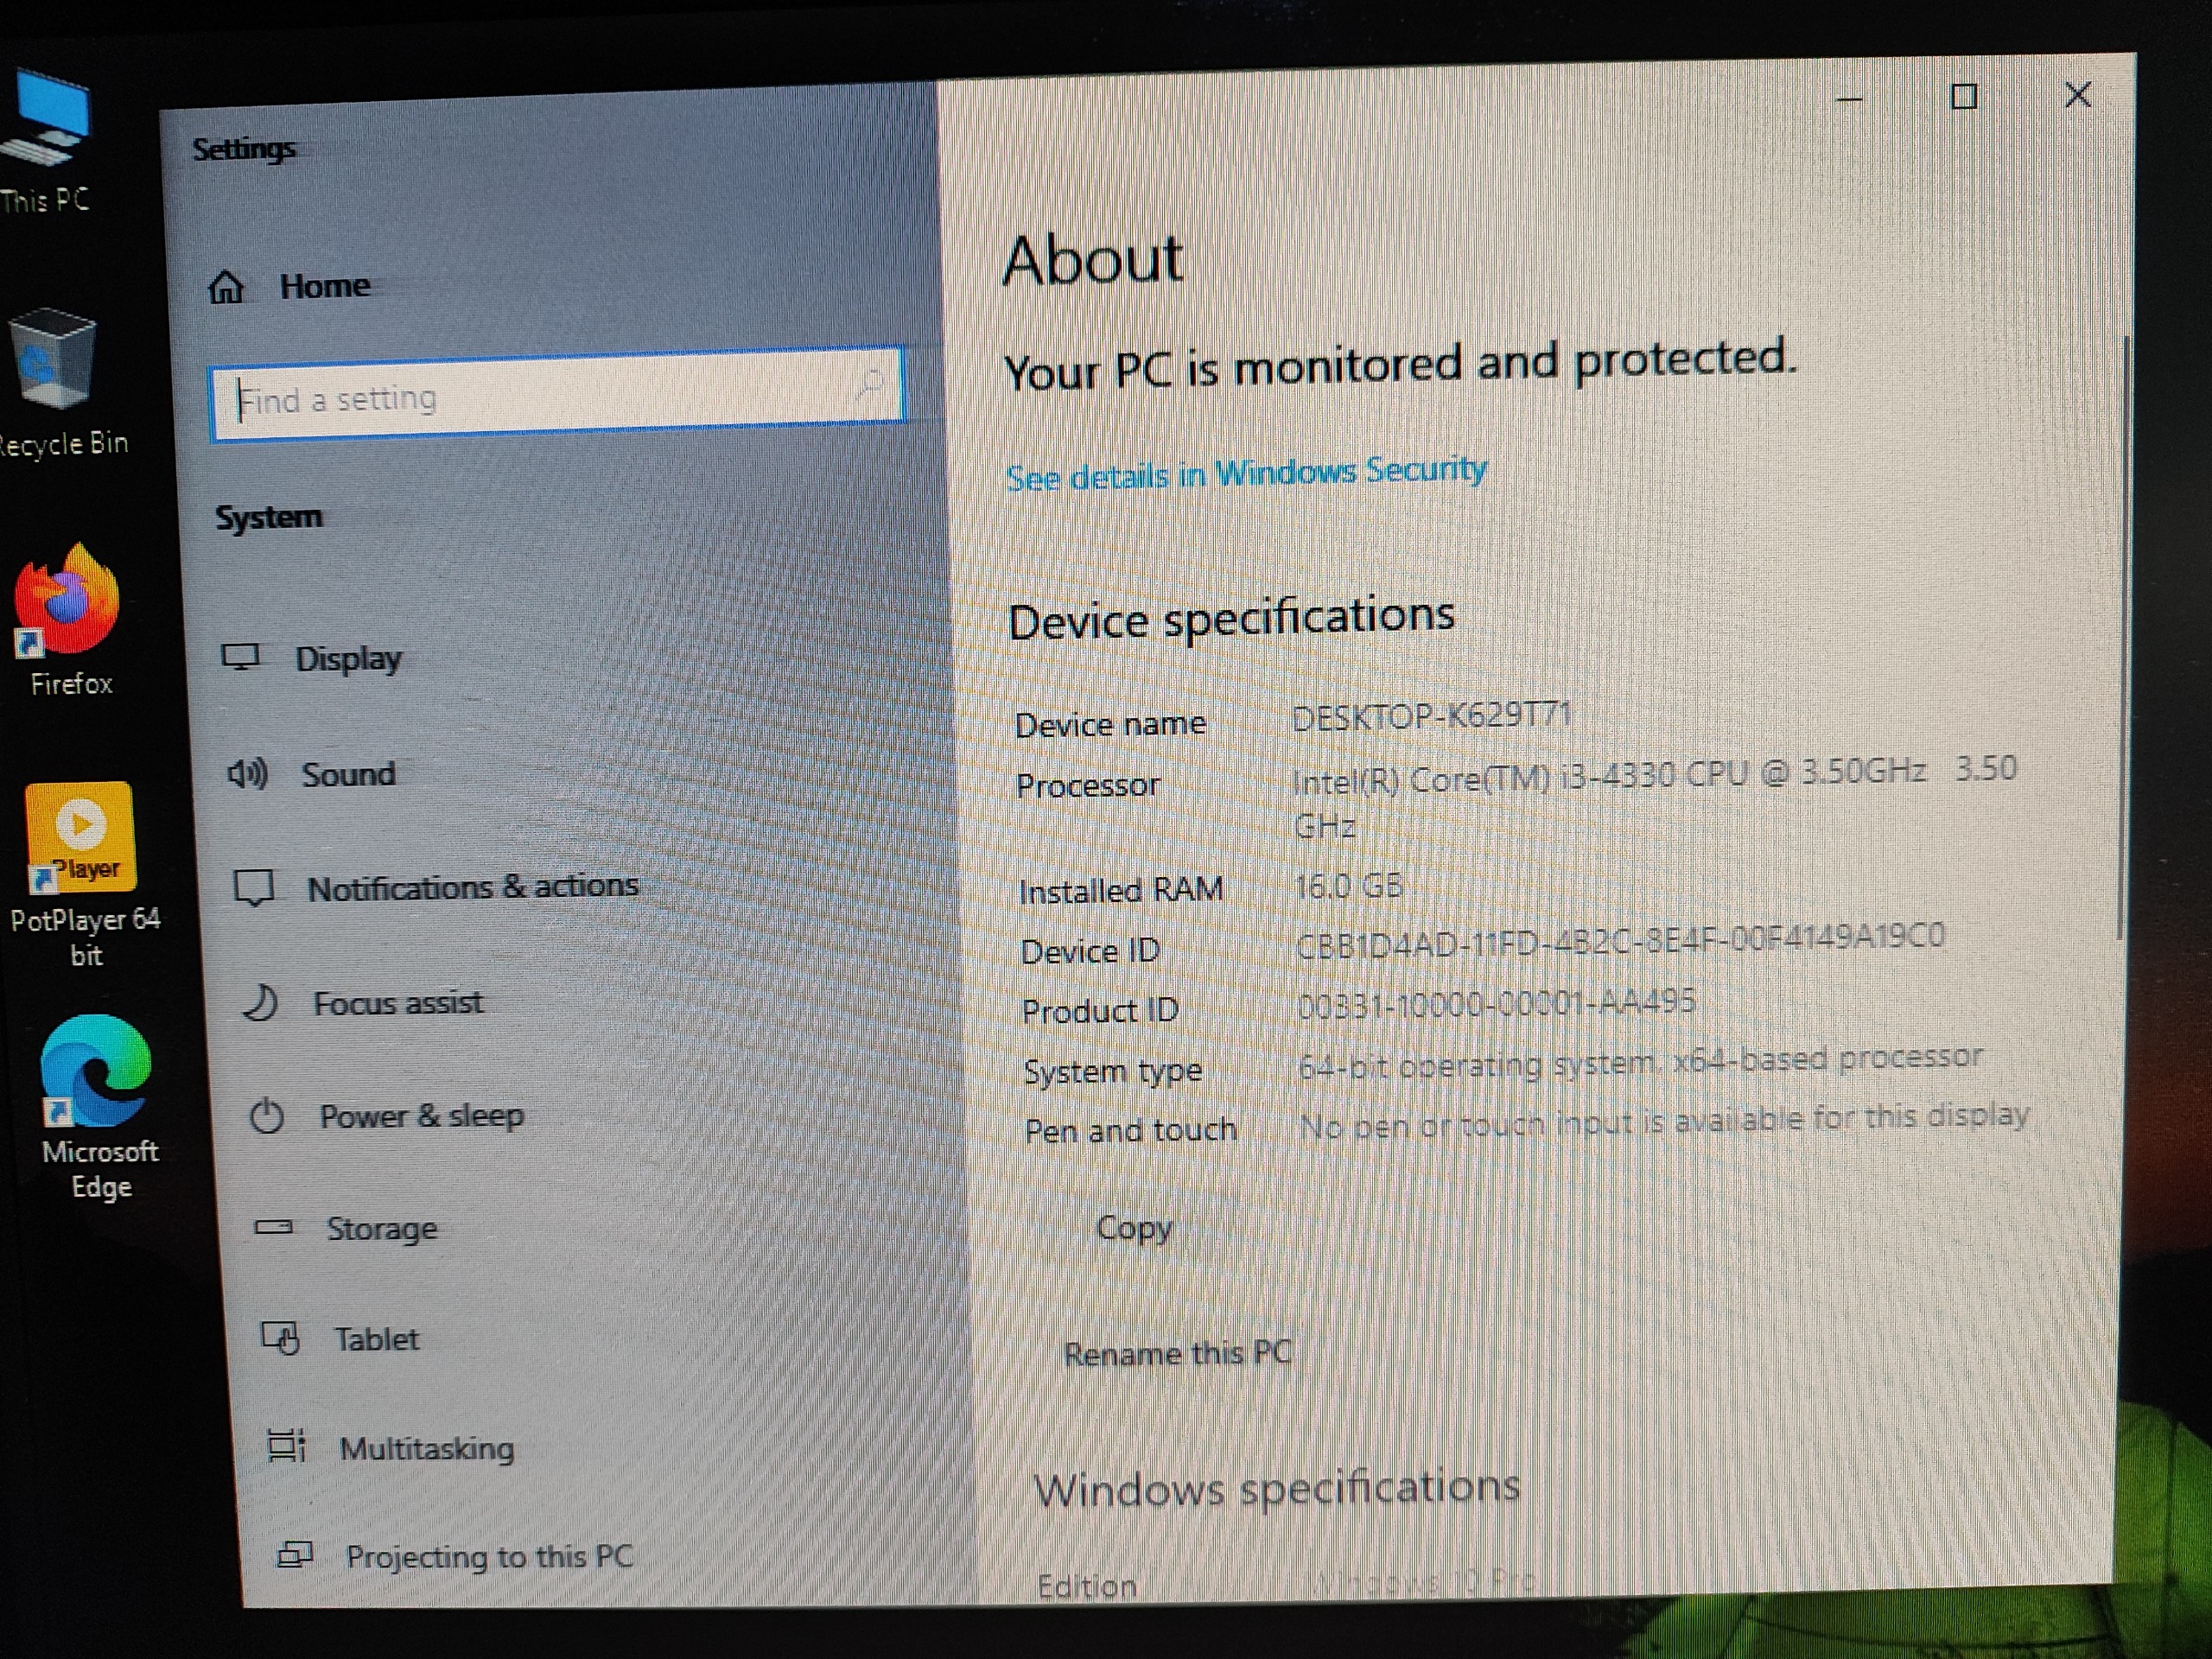This screenshot has width=2212, height=1659.
Task: Select Storage in the sidebar
Action: pyautogui.click(x=381, y=1229)
